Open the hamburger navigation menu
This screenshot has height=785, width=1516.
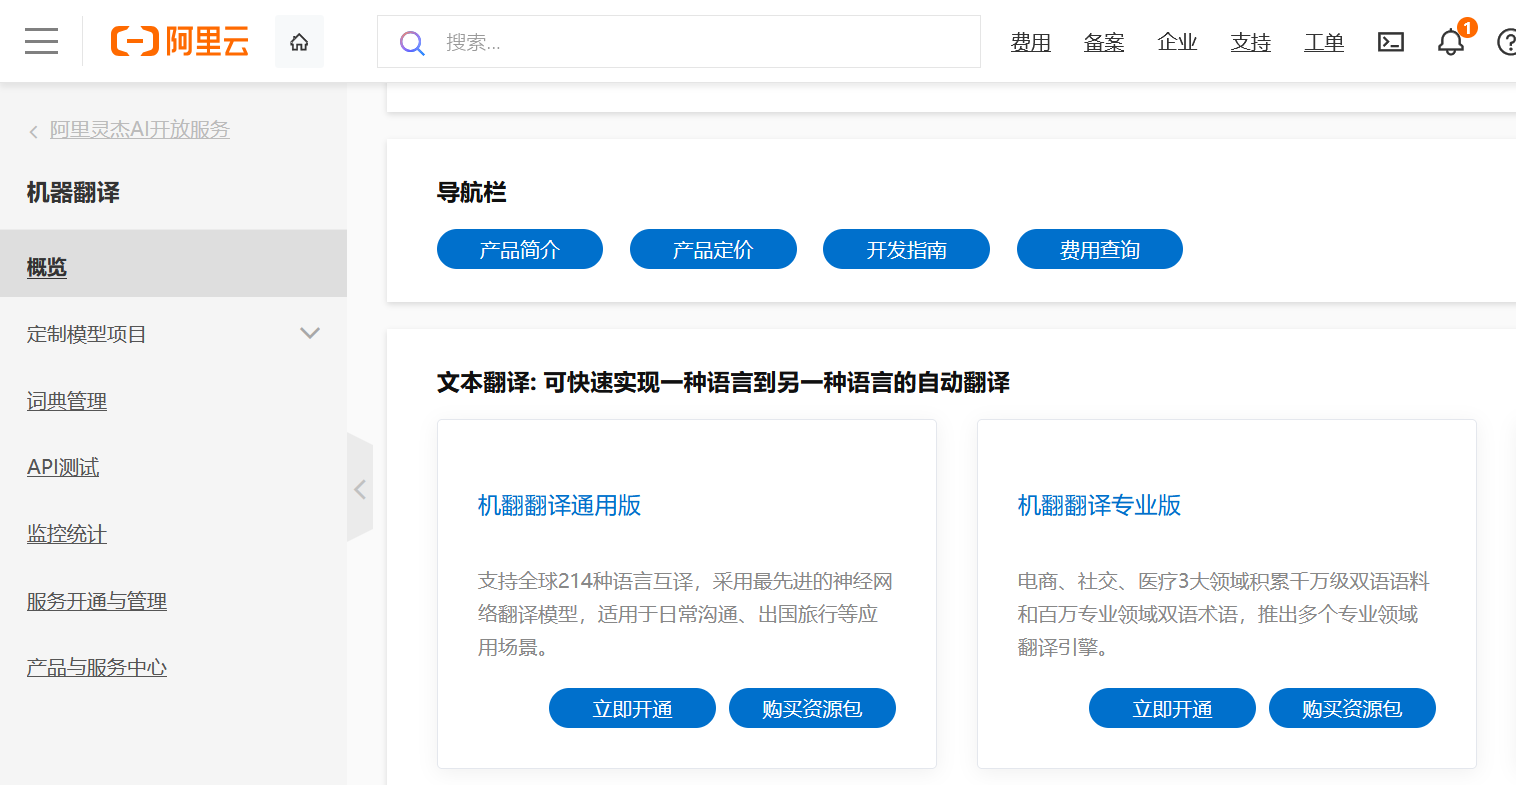pos(41,41)
